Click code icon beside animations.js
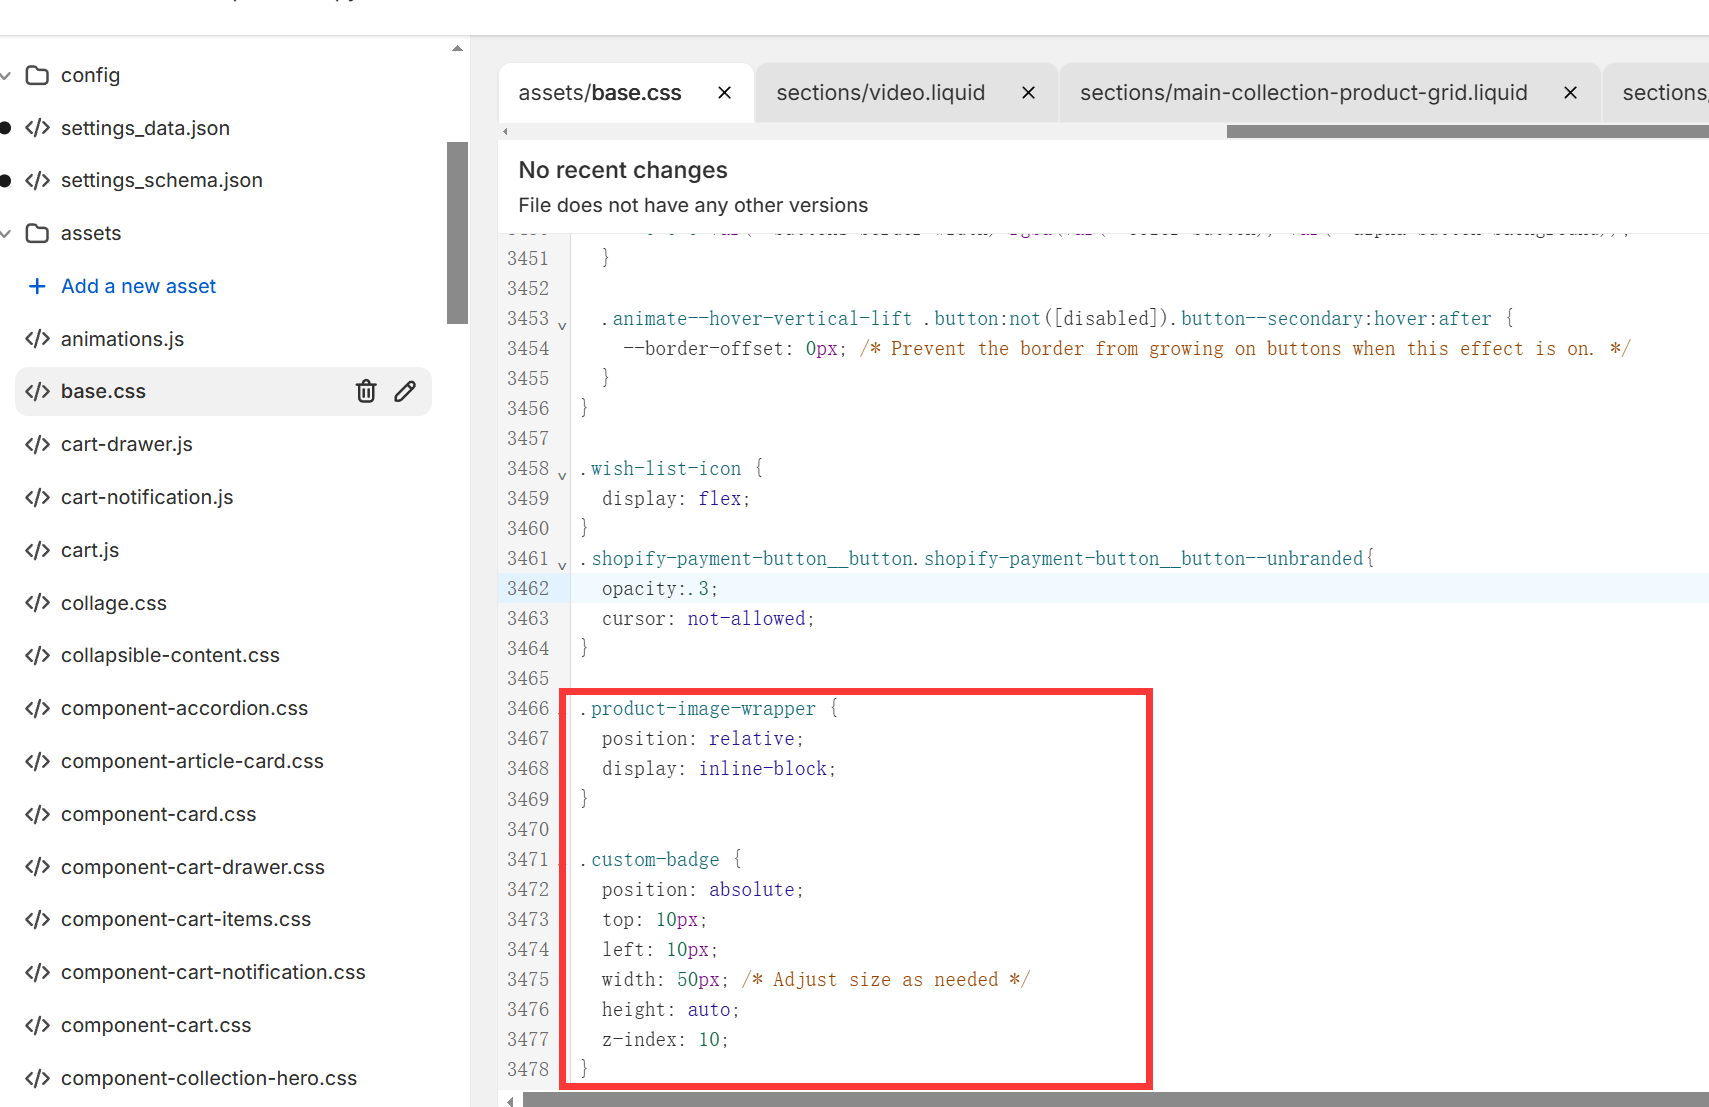 tap(37, 339)
